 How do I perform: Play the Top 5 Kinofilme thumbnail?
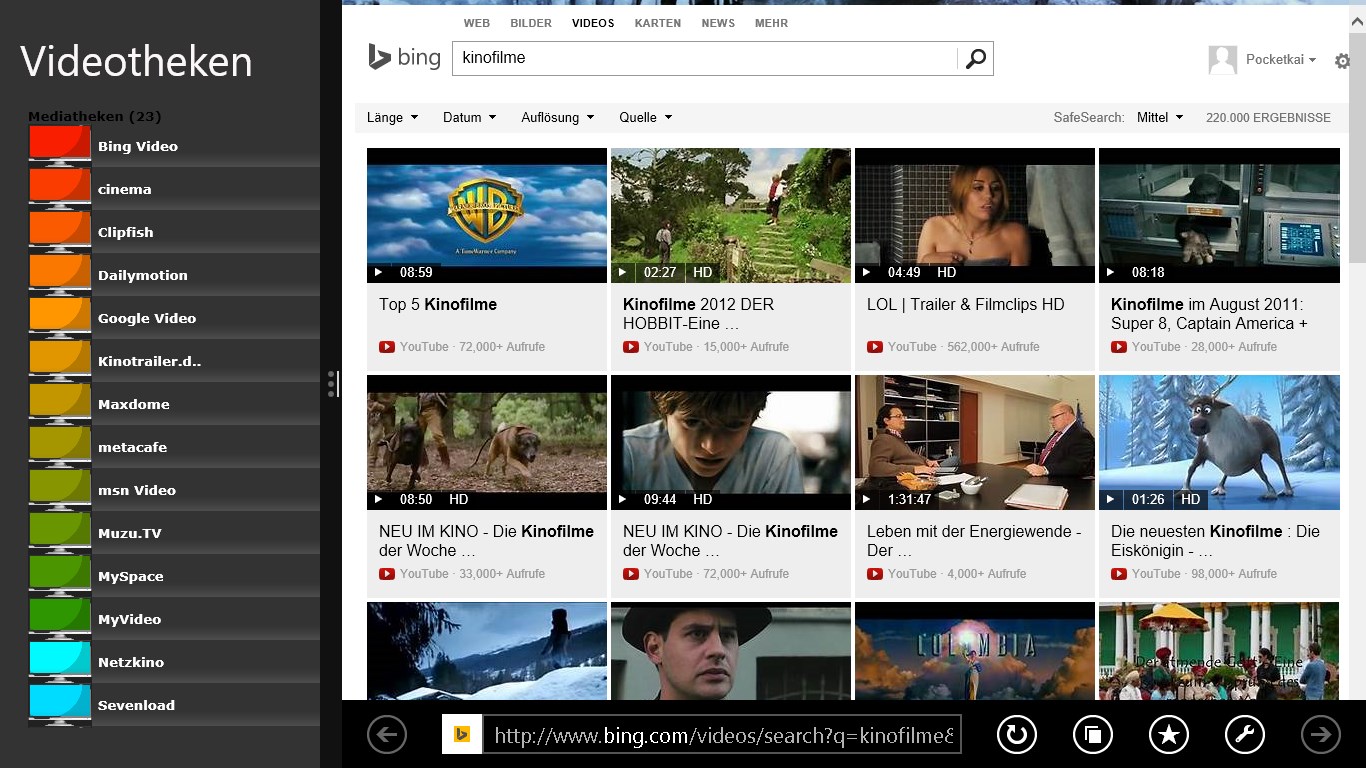[x=486, y=215]
